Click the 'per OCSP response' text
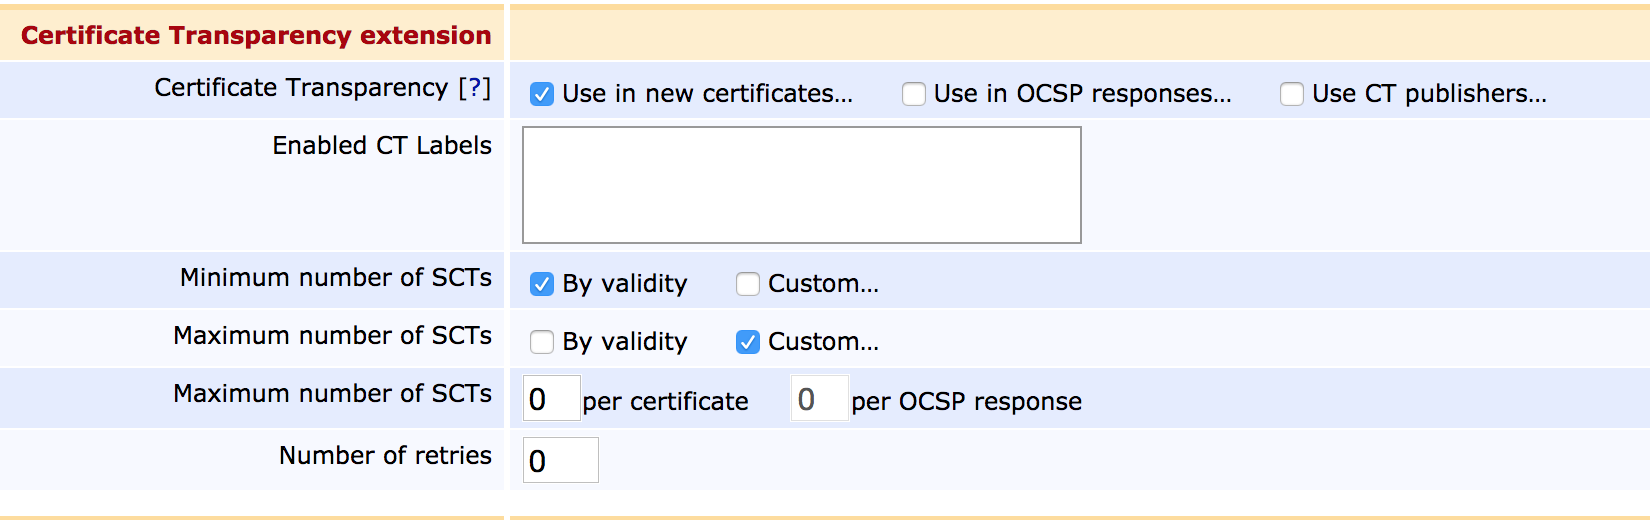This screenshot has height=520, width=1650. 966,401
